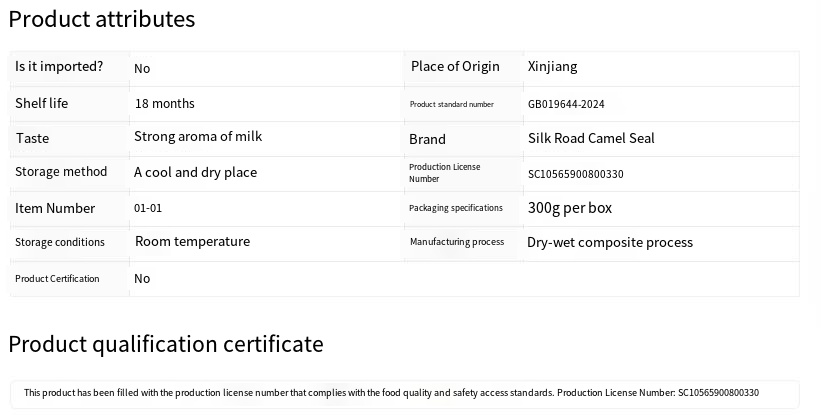Viewport: 821px width, 415px height.
Task: Select 'Room temperature' storage conditions value
Action: (192, 241)
